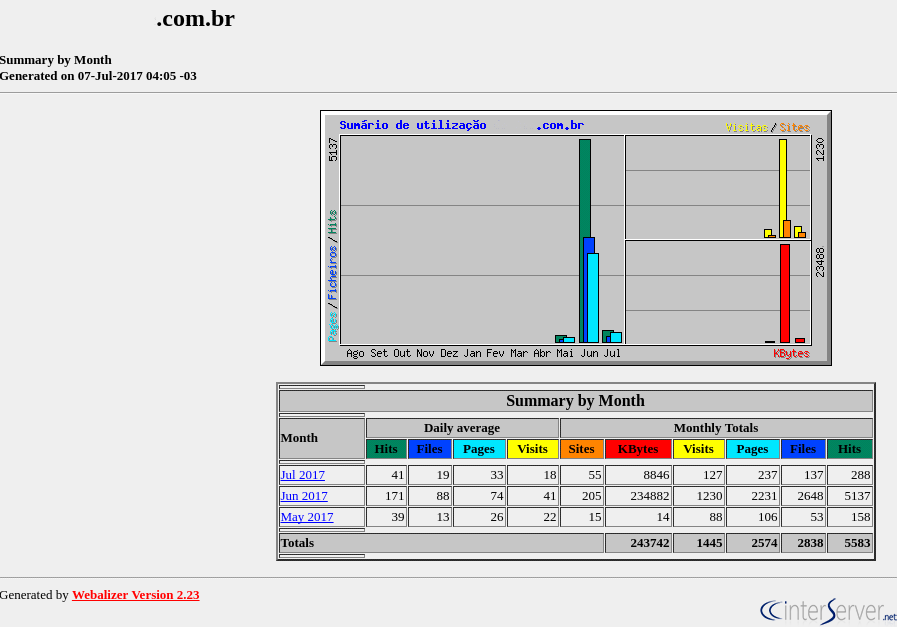The height and width of the screenshot is (627, 897).
Task: Click the 19 daily Files cell for Jul 2017
Action: [430, 475]
